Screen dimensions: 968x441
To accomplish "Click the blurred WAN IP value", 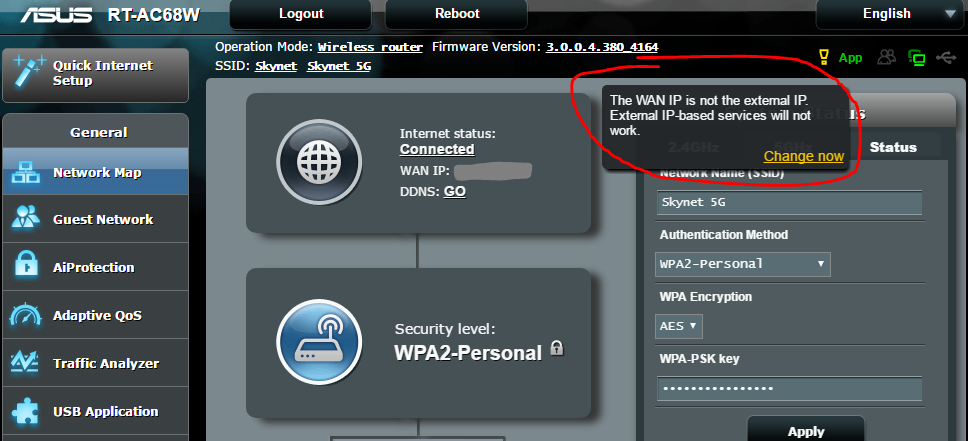I will 493,171.
